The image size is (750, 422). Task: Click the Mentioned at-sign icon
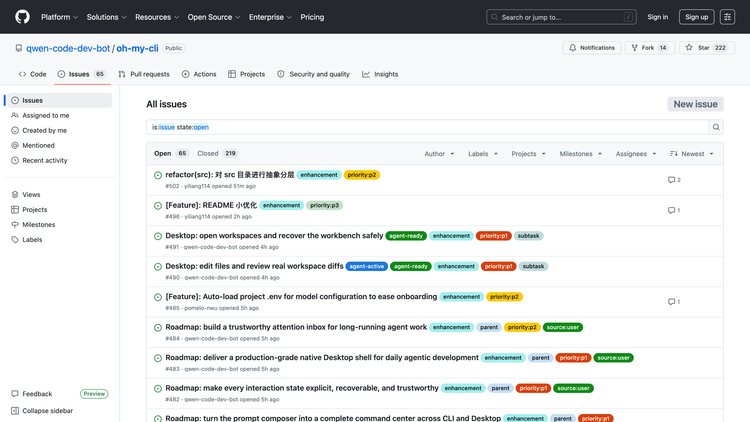click(x=15, y=145)
